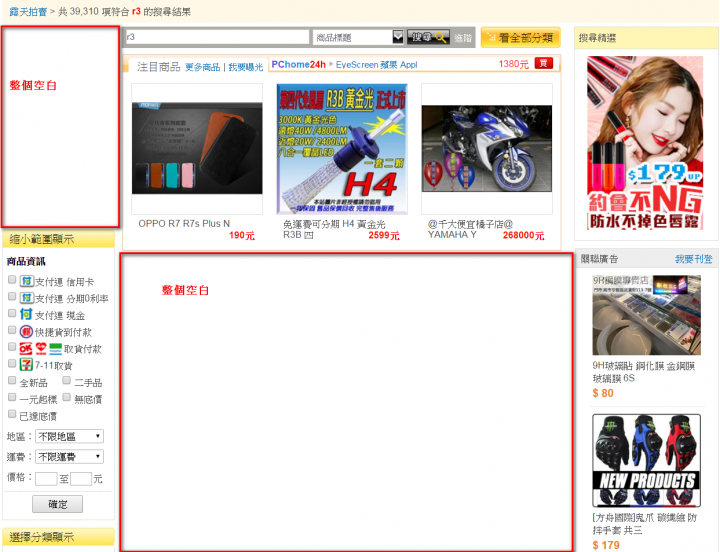
Task: Open the 9H玻璃貼 store ad thumbnail
Action: click(x=647, y=315)
